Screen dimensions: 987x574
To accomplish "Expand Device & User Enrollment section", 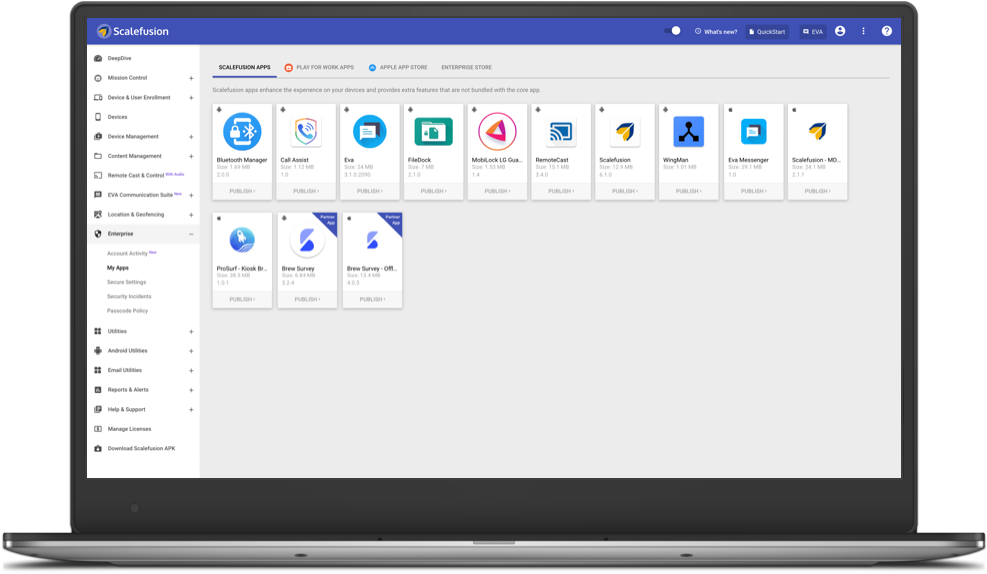I will 191,98.
